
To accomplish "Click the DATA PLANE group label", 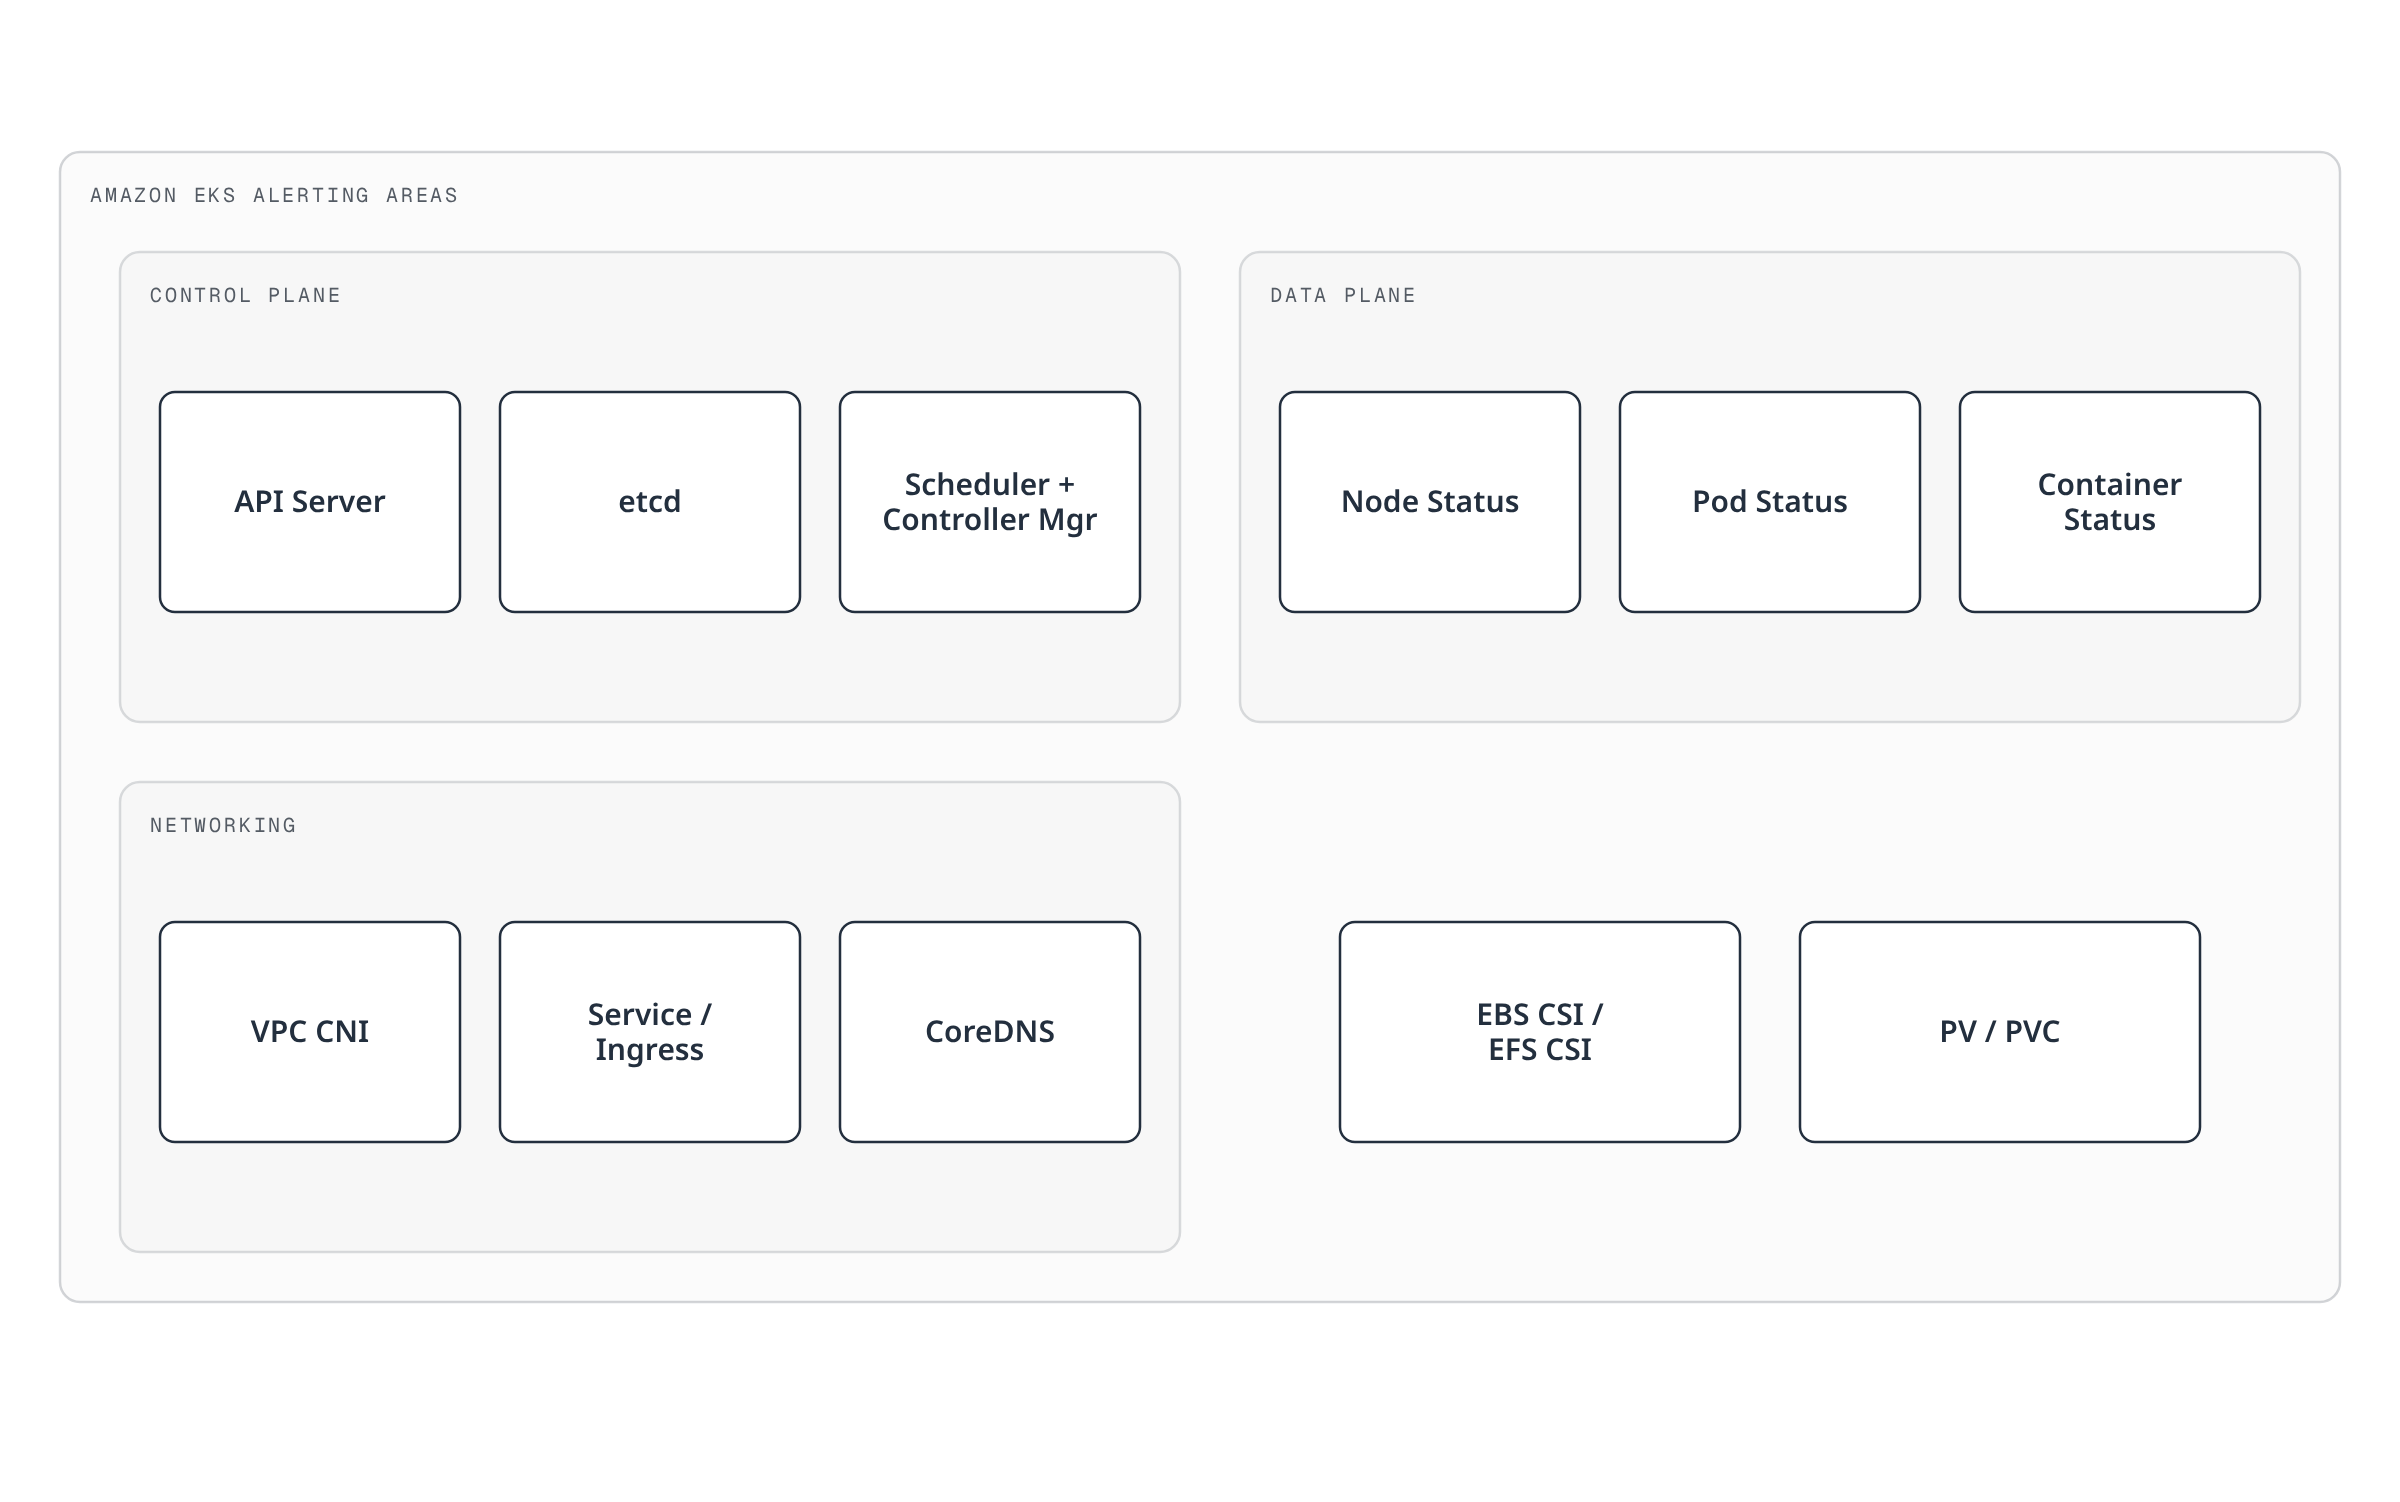I will pos(1343,295).
